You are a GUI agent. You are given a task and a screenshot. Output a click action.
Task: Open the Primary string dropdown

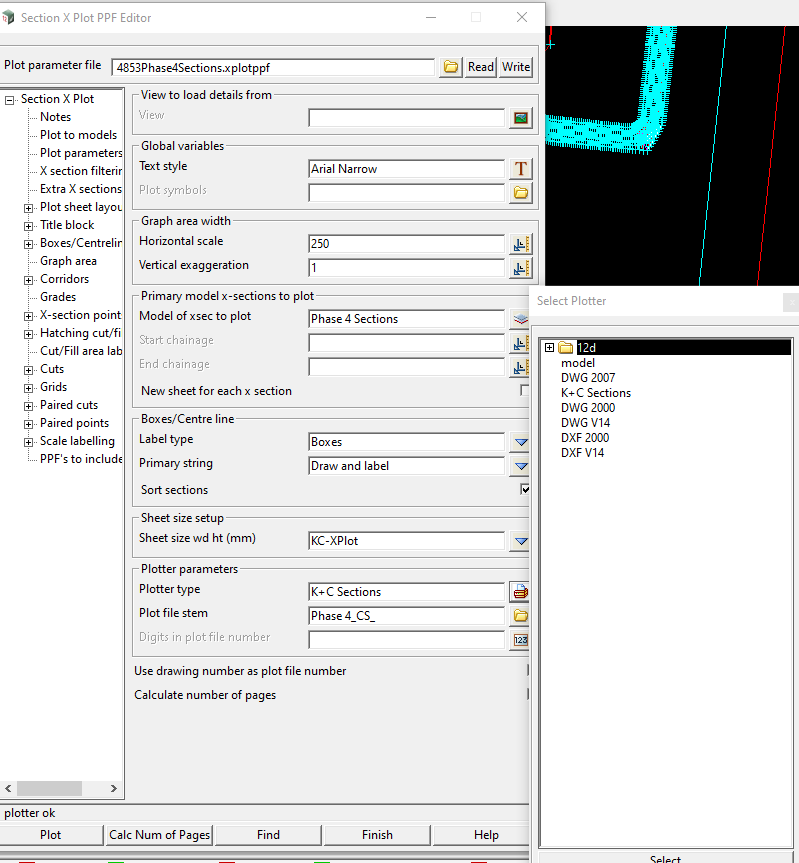519,466
